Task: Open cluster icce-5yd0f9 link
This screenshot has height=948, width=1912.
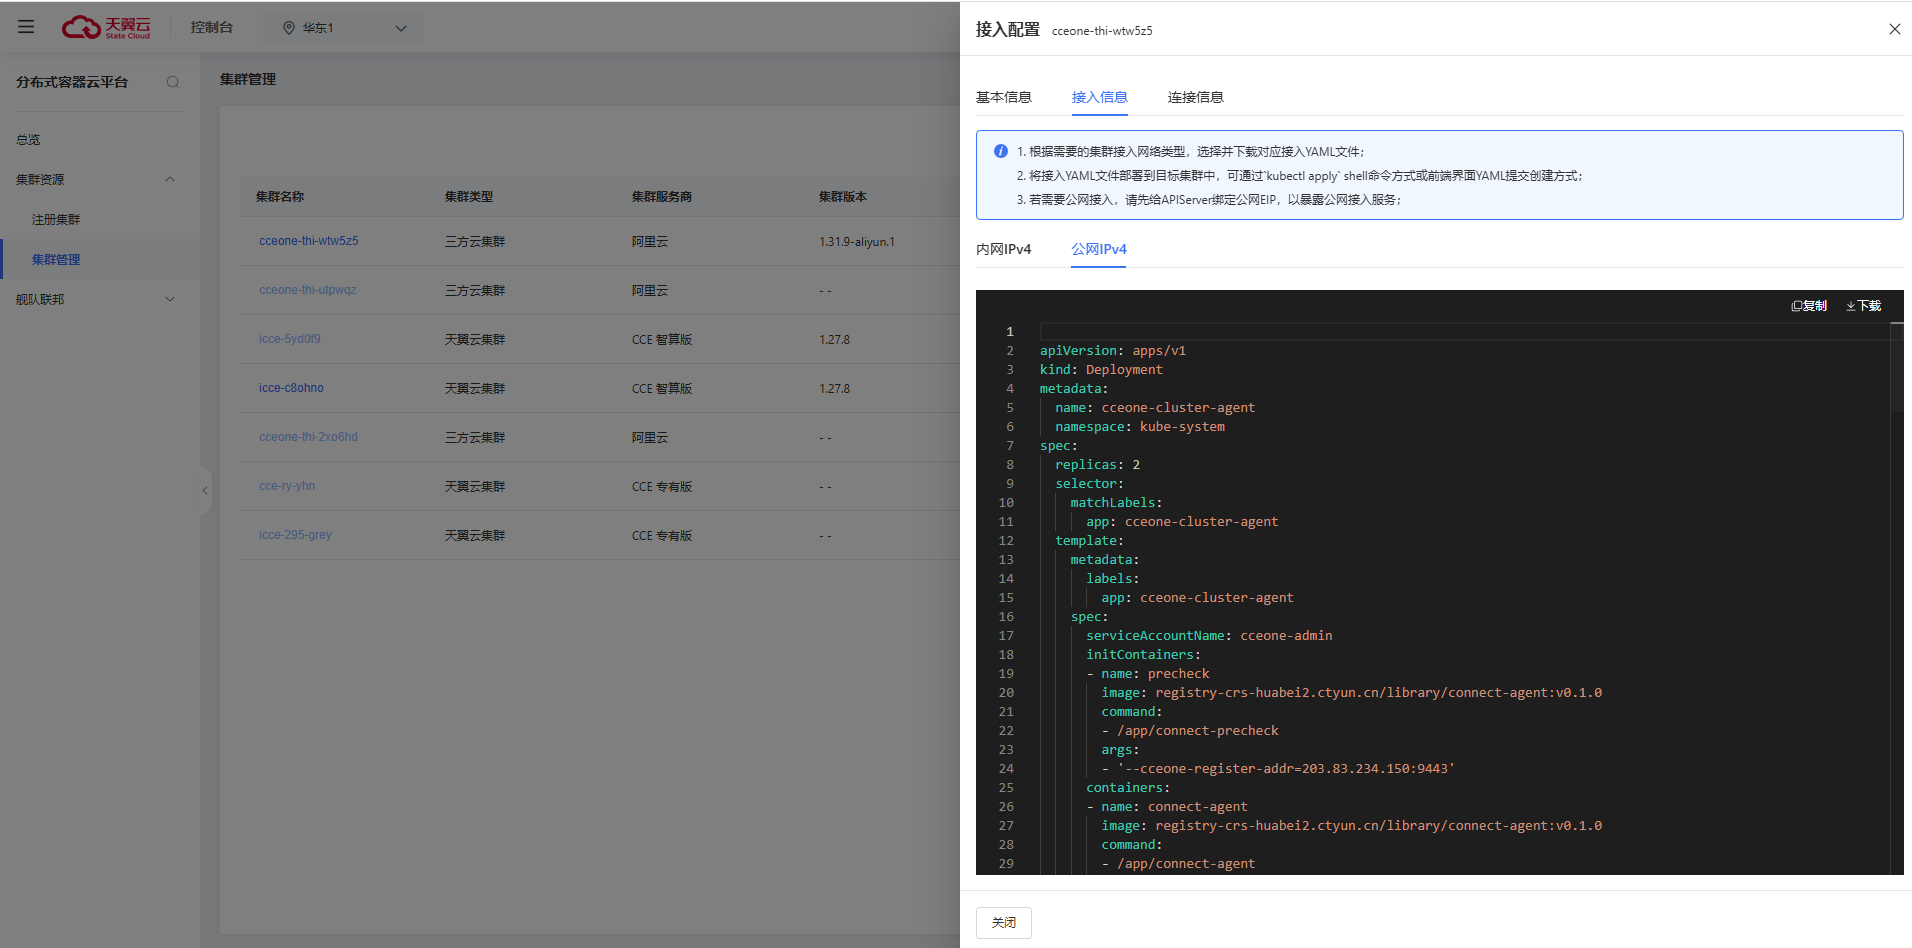Action: 289,339
